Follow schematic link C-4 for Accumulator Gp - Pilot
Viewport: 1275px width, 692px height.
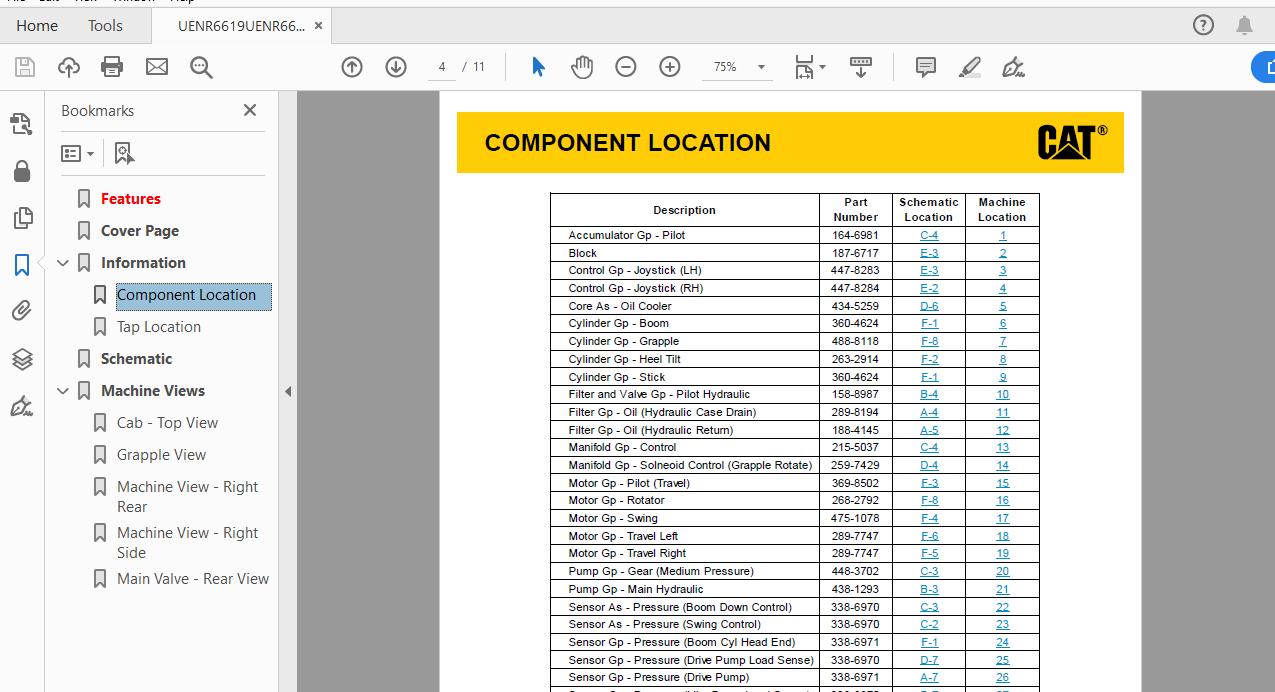tap(929, 235)
